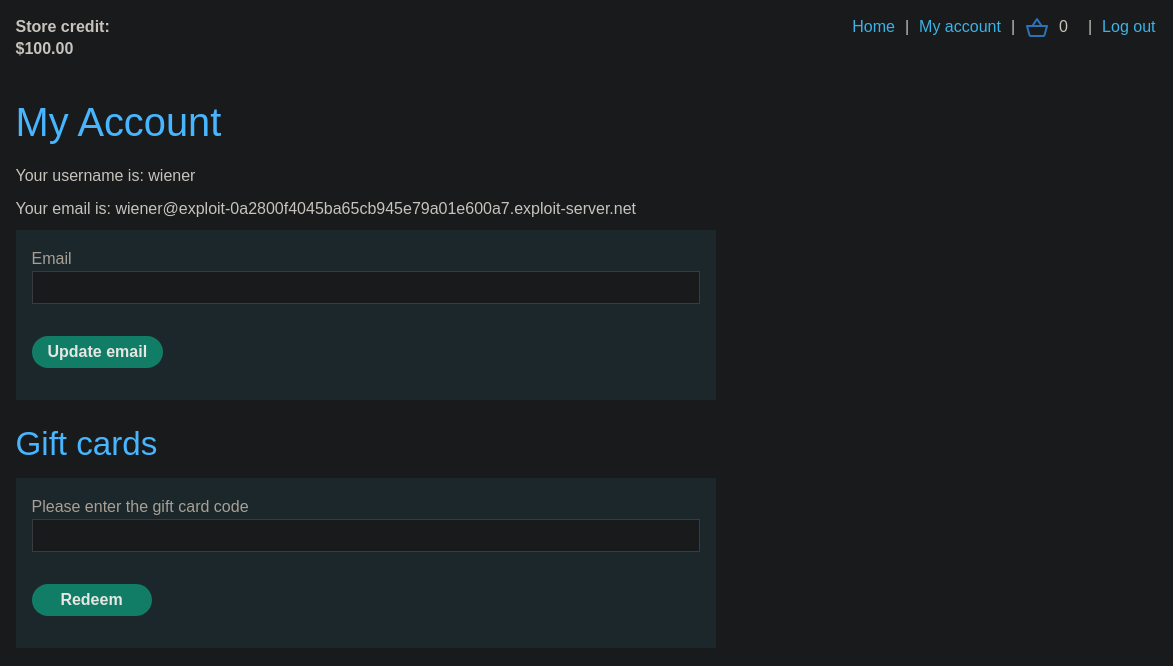Click the 'Your username is: wiener' text

(x=105, y=176)
